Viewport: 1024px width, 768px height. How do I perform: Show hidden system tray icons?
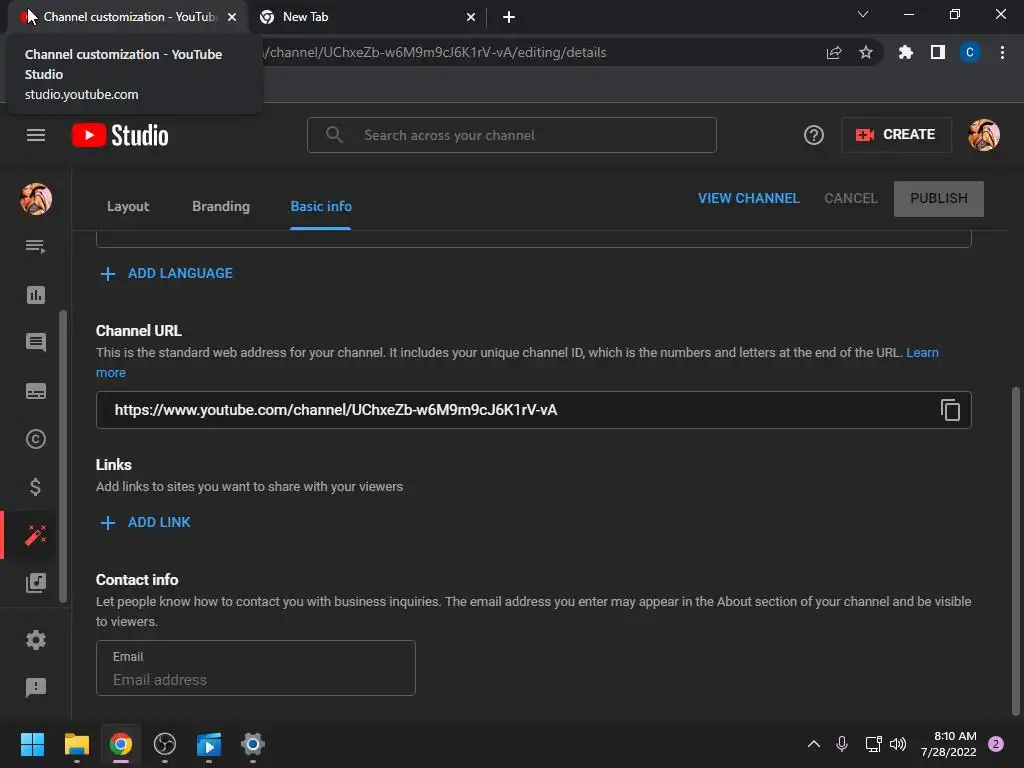(x=814, y=744)
